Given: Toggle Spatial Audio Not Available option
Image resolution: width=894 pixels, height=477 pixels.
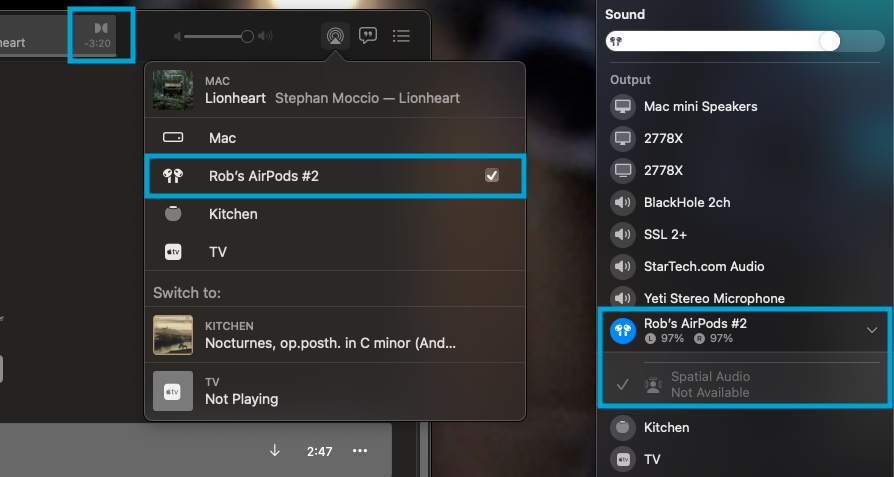Looking at the screenshot, I should pyautogui.click(x=745, y=384).
